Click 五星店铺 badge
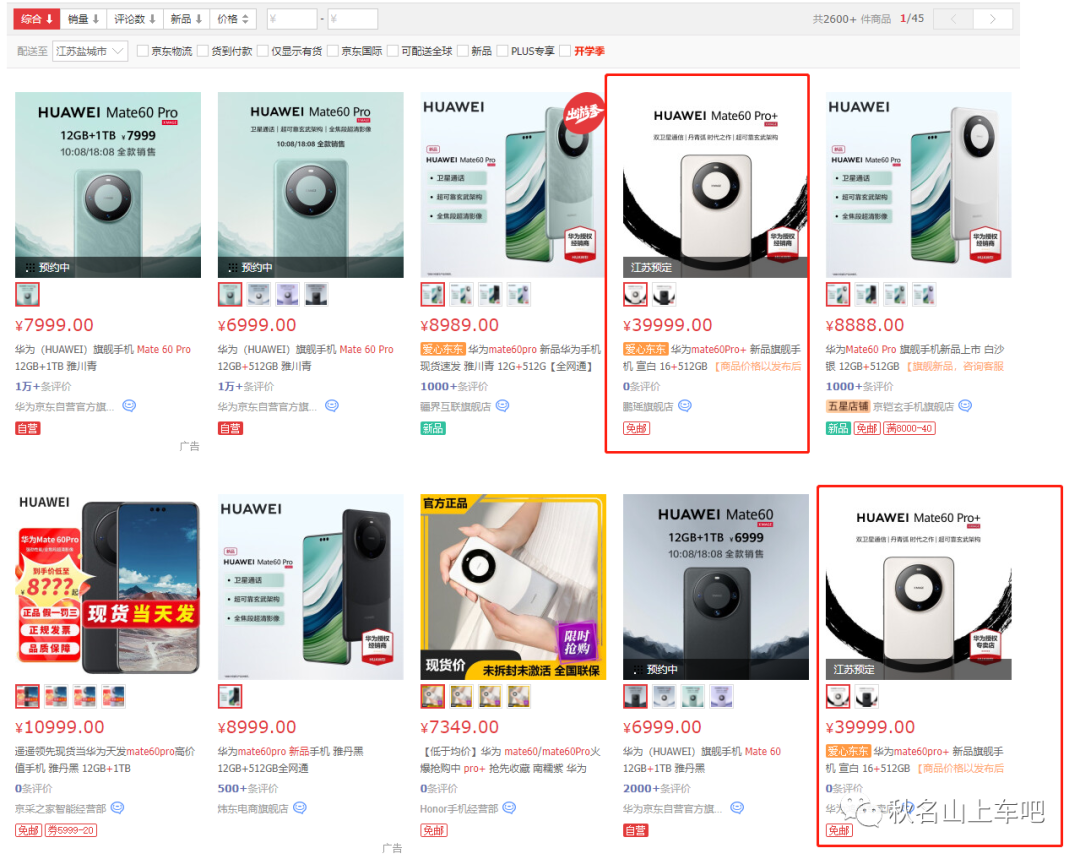 click(x=848, y=406)
